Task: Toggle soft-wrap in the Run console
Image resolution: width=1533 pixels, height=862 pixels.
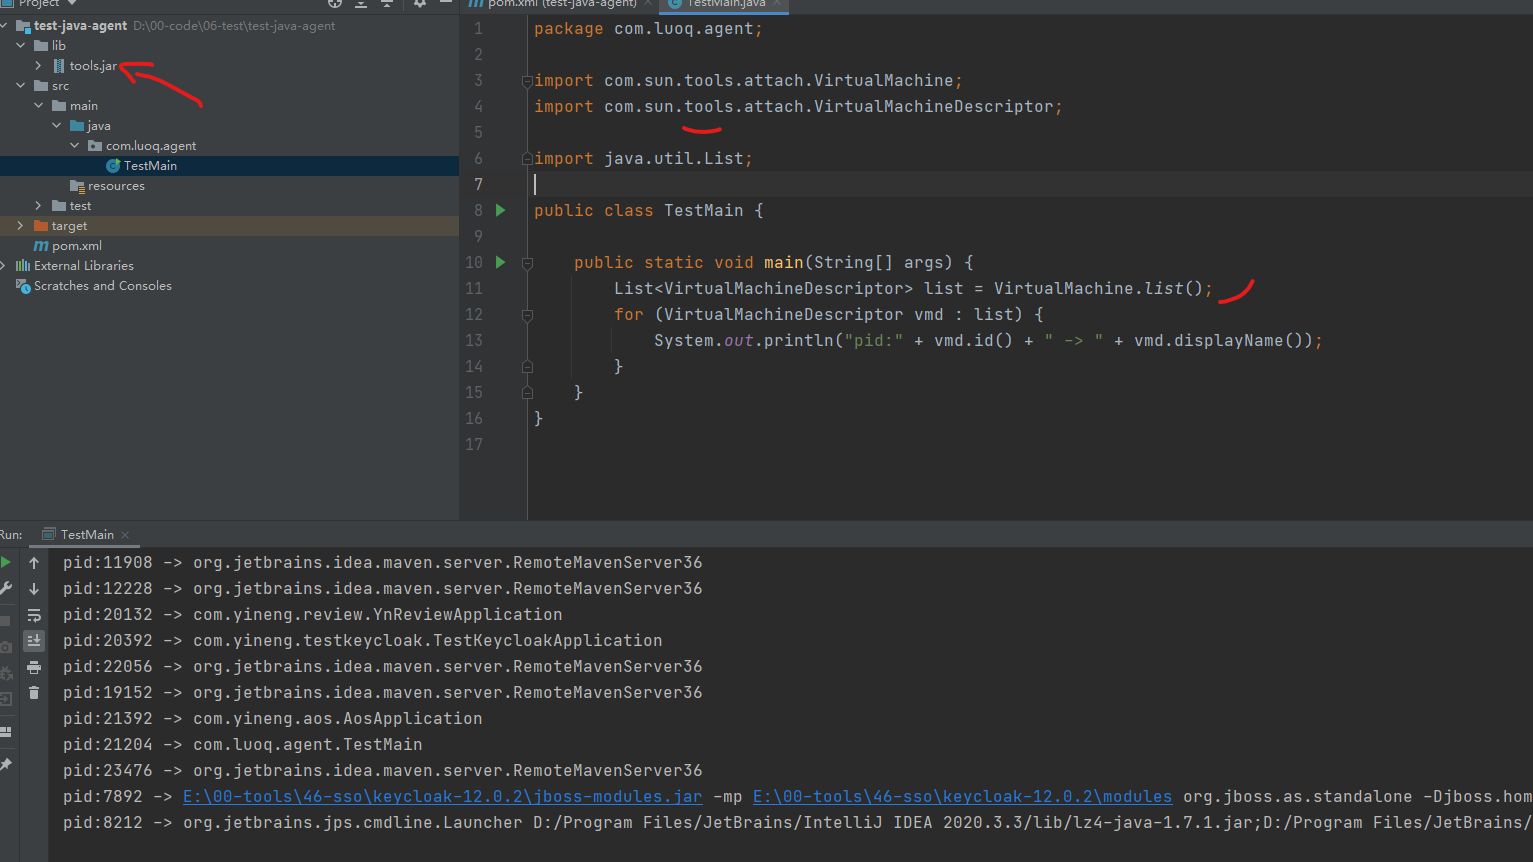Action: [x=34, y=614]
